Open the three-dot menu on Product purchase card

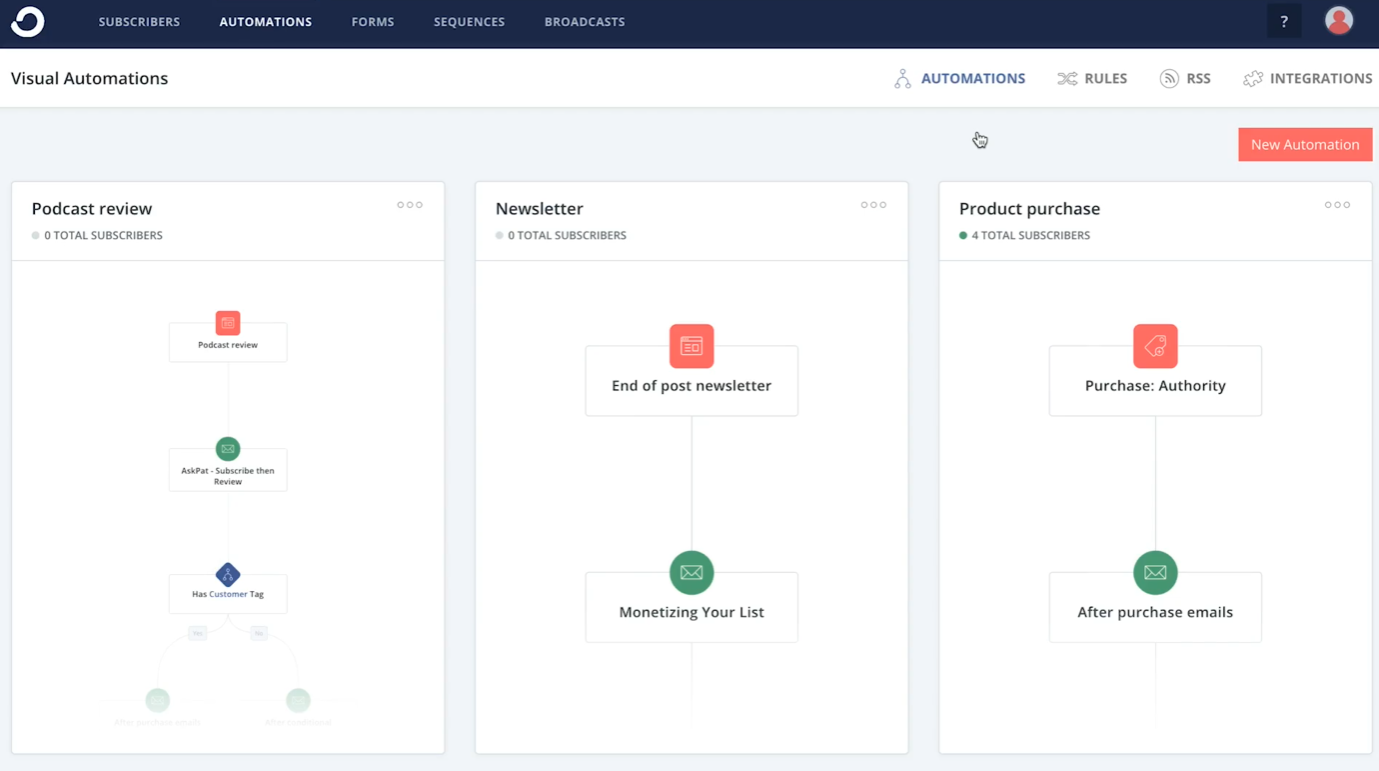tap(1338, 205)
